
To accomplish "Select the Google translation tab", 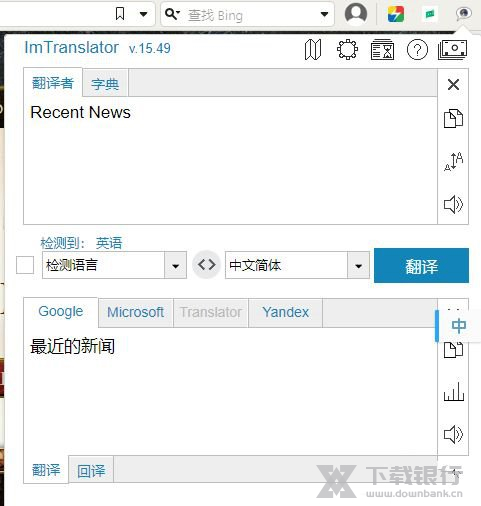I will click(x=61, y=312).
